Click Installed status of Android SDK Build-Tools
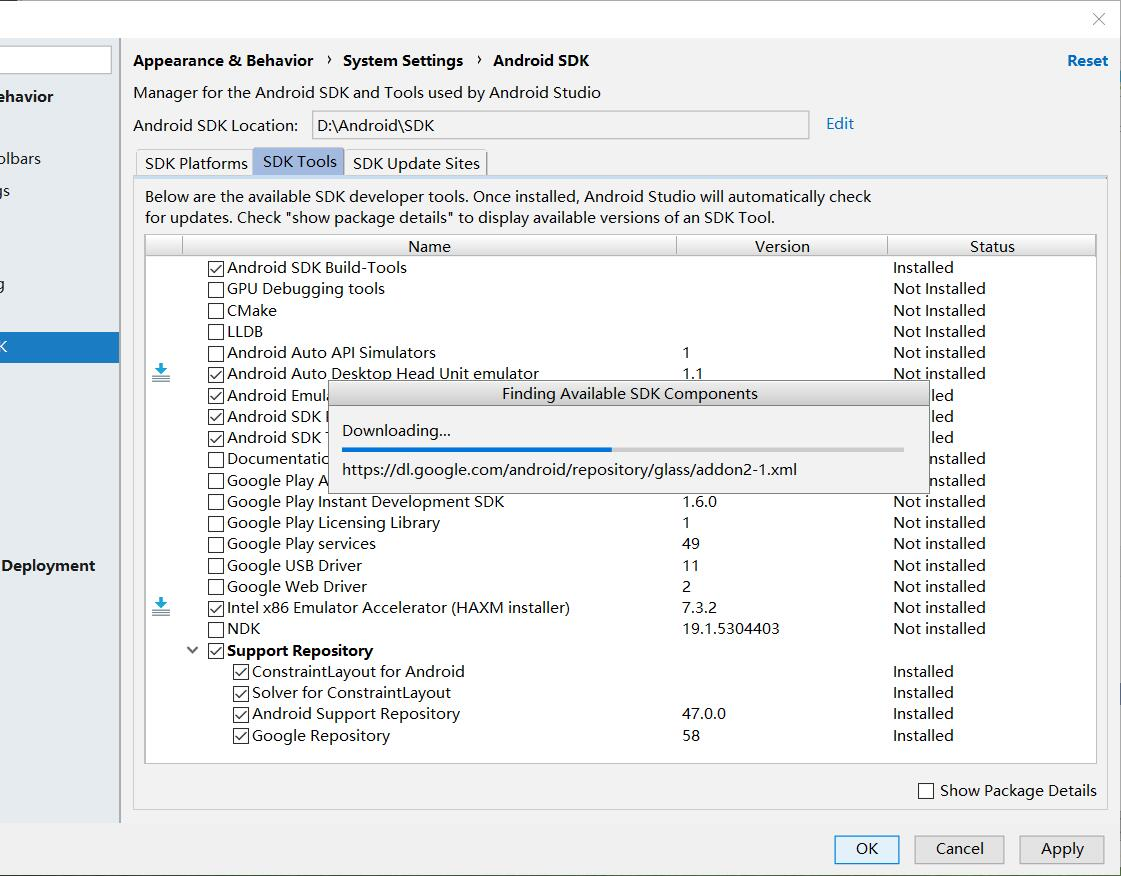This screenshot has height=876, width=1121. coord(923,267)
